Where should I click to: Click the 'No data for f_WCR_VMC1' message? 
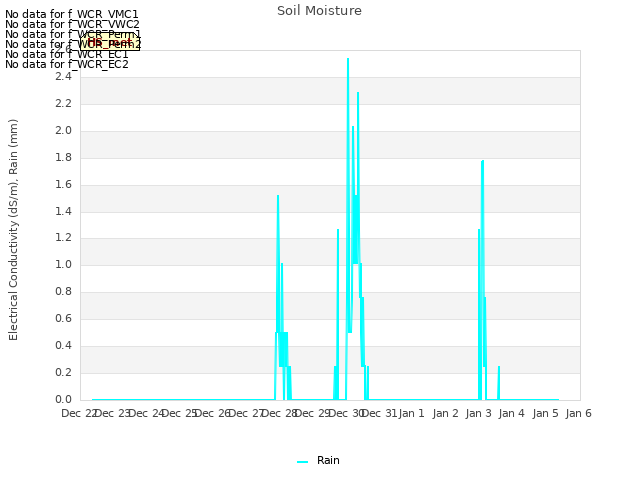point(72,14)
